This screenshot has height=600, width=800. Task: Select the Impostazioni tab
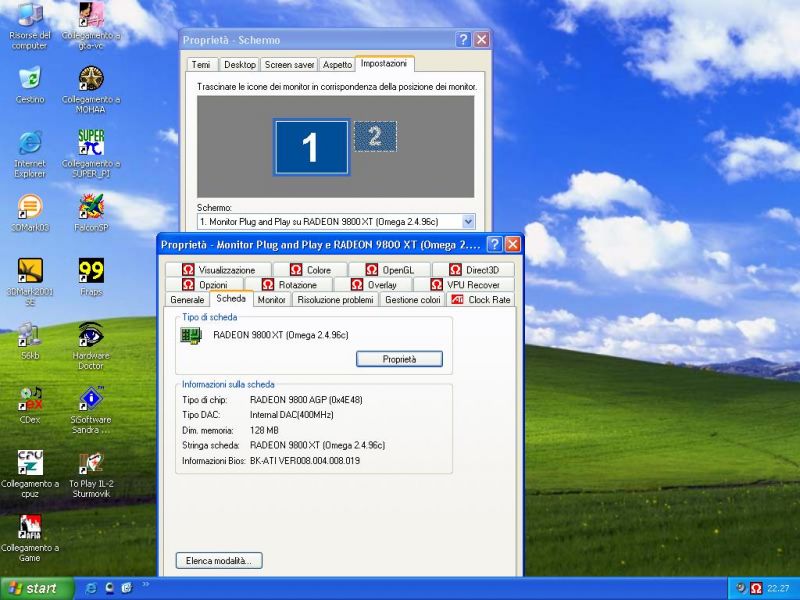[x=384, y=64]
